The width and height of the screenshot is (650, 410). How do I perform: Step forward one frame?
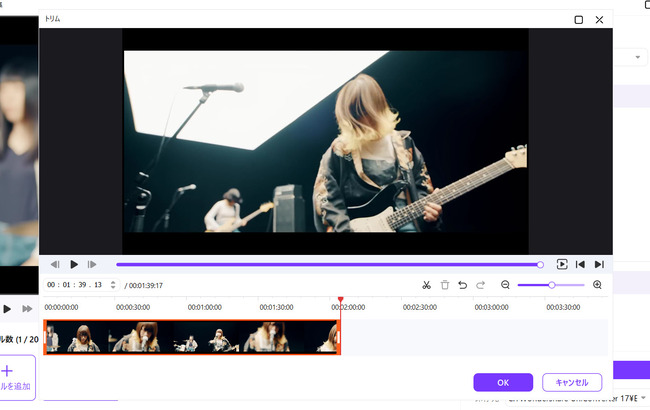click(x=92, y=264)
